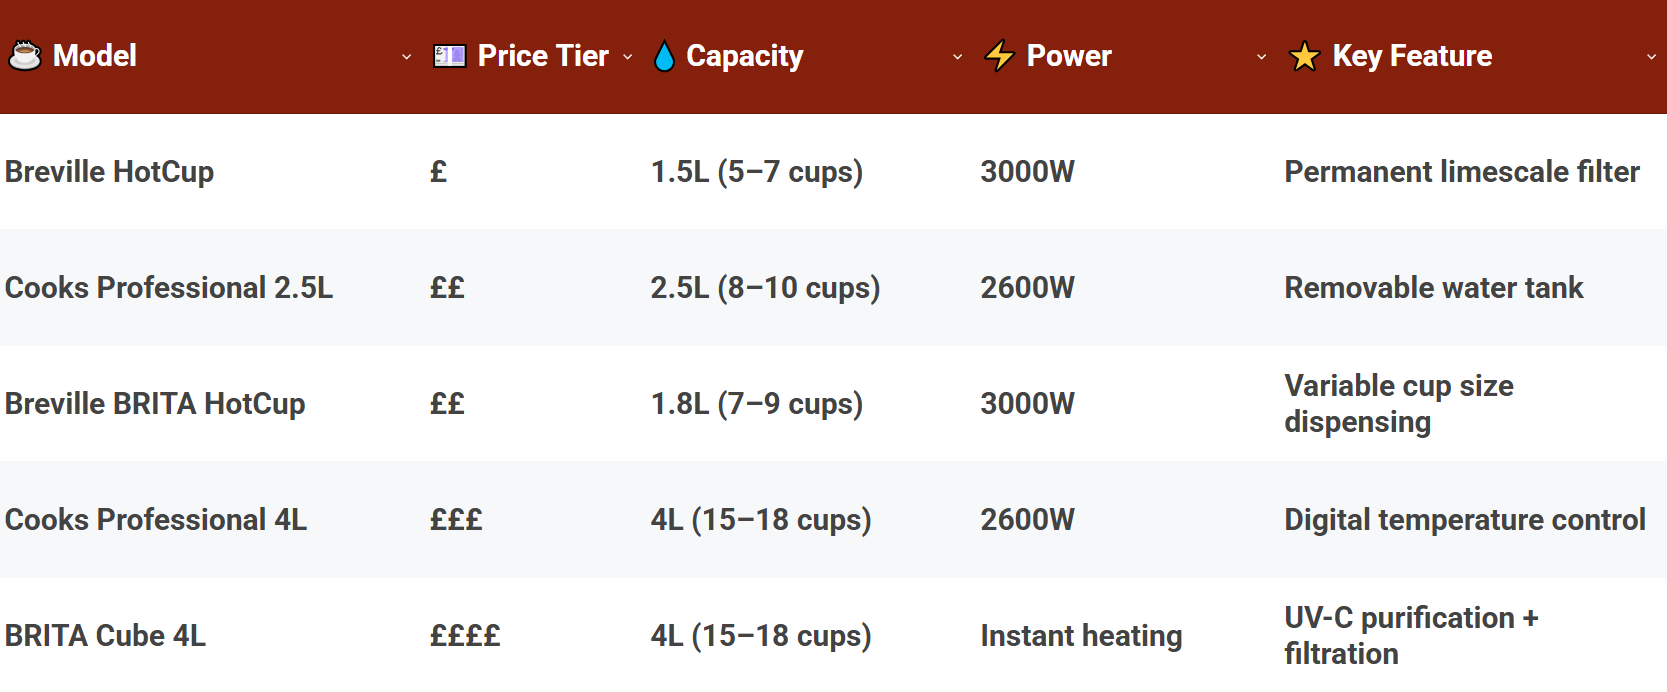Open the Model column sort dropdown
This screenshot has width=1667, height=692.
pyautogui.click(x=407, y=58)
